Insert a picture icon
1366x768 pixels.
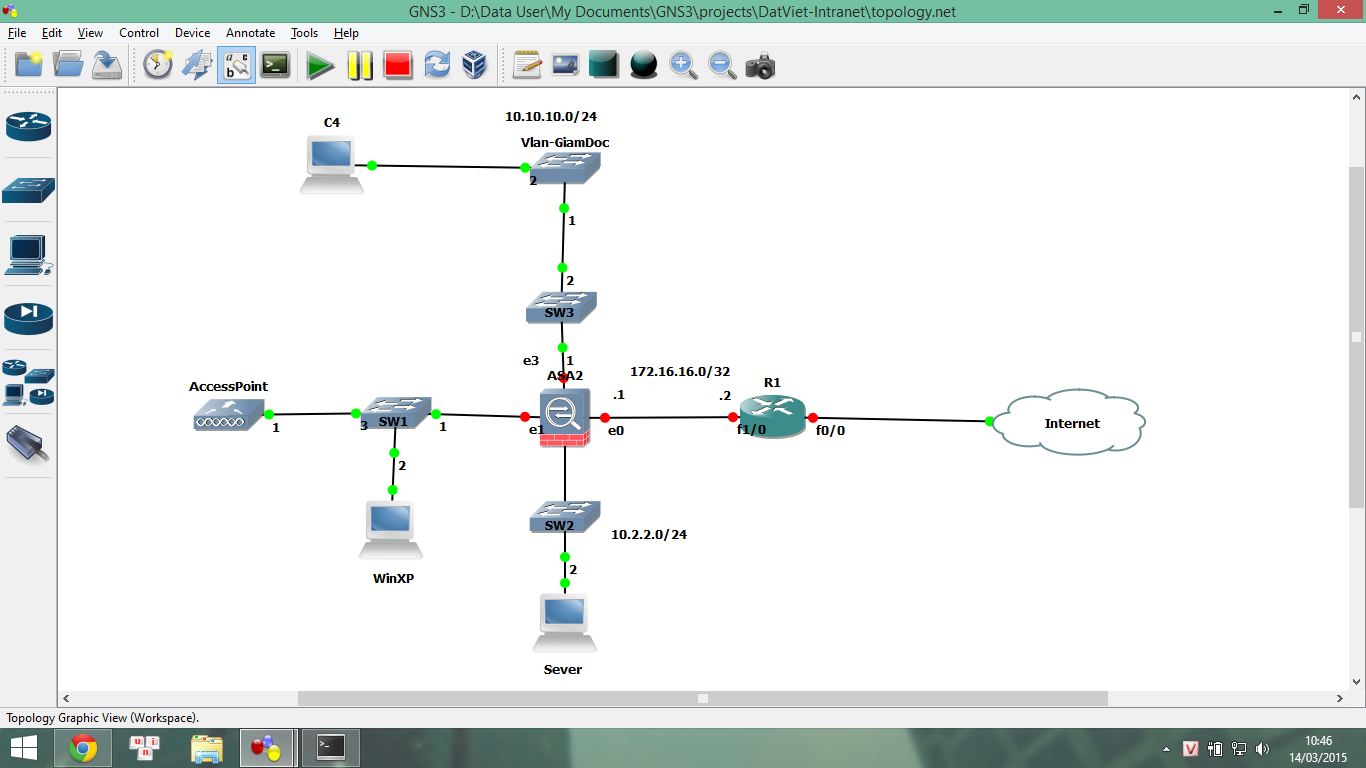click(565, 66)
